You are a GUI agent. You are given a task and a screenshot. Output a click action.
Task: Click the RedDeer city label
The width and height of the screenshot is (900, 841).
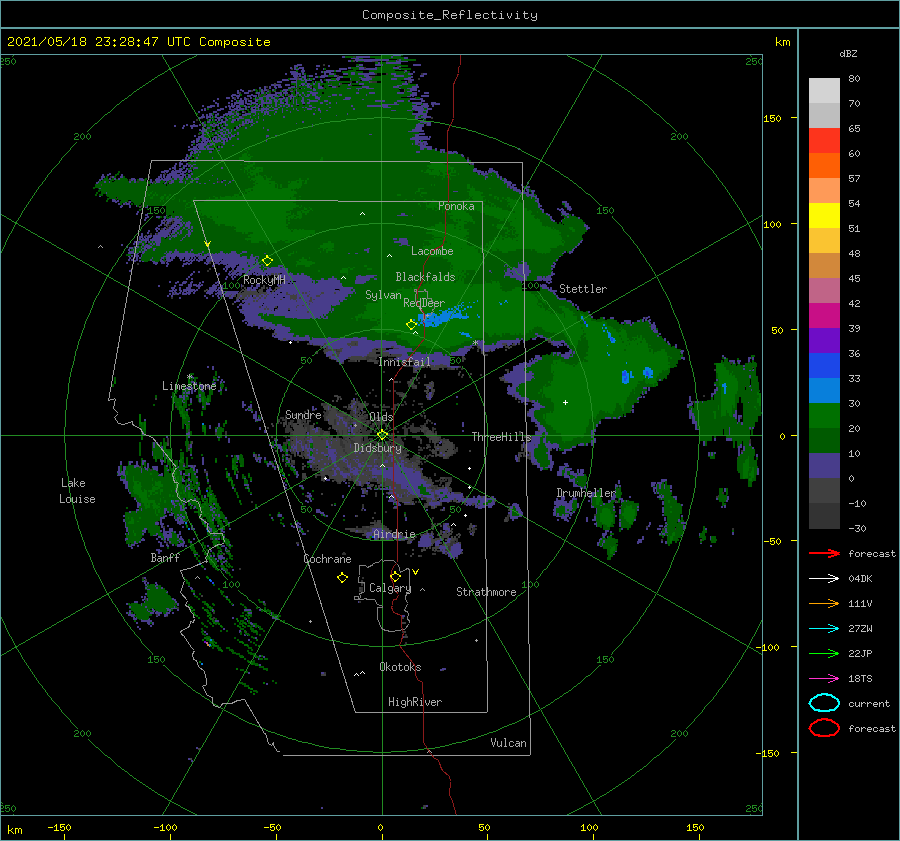[x=424, y=303]
